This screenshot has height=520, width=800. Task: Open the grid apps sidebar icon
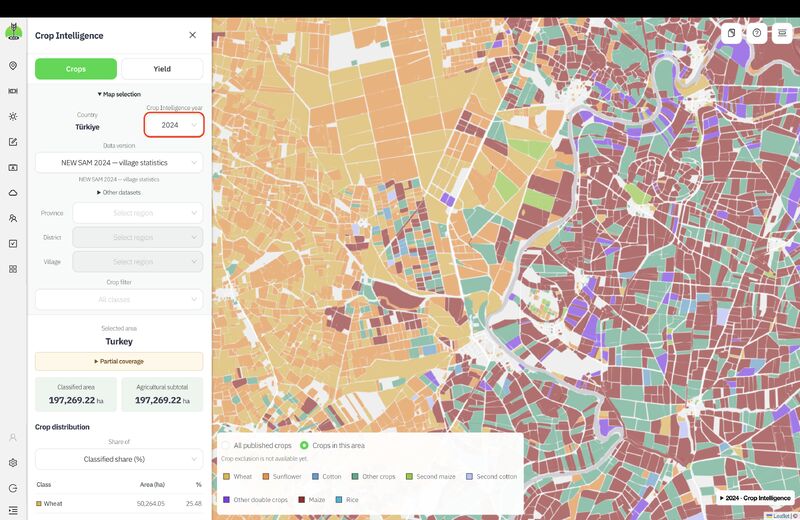click(13, 269)
